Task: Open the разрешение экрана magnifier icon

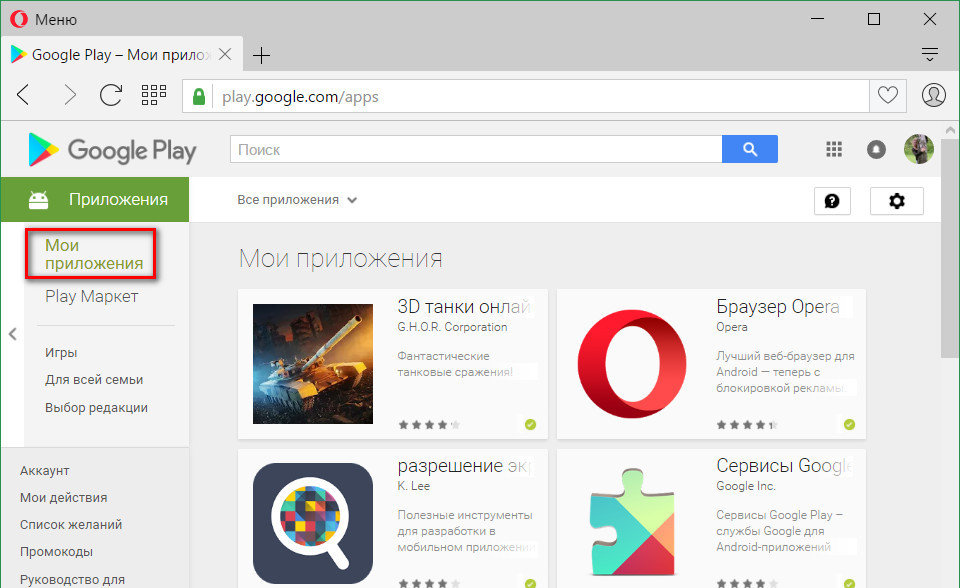Action: tap(313, 523)
